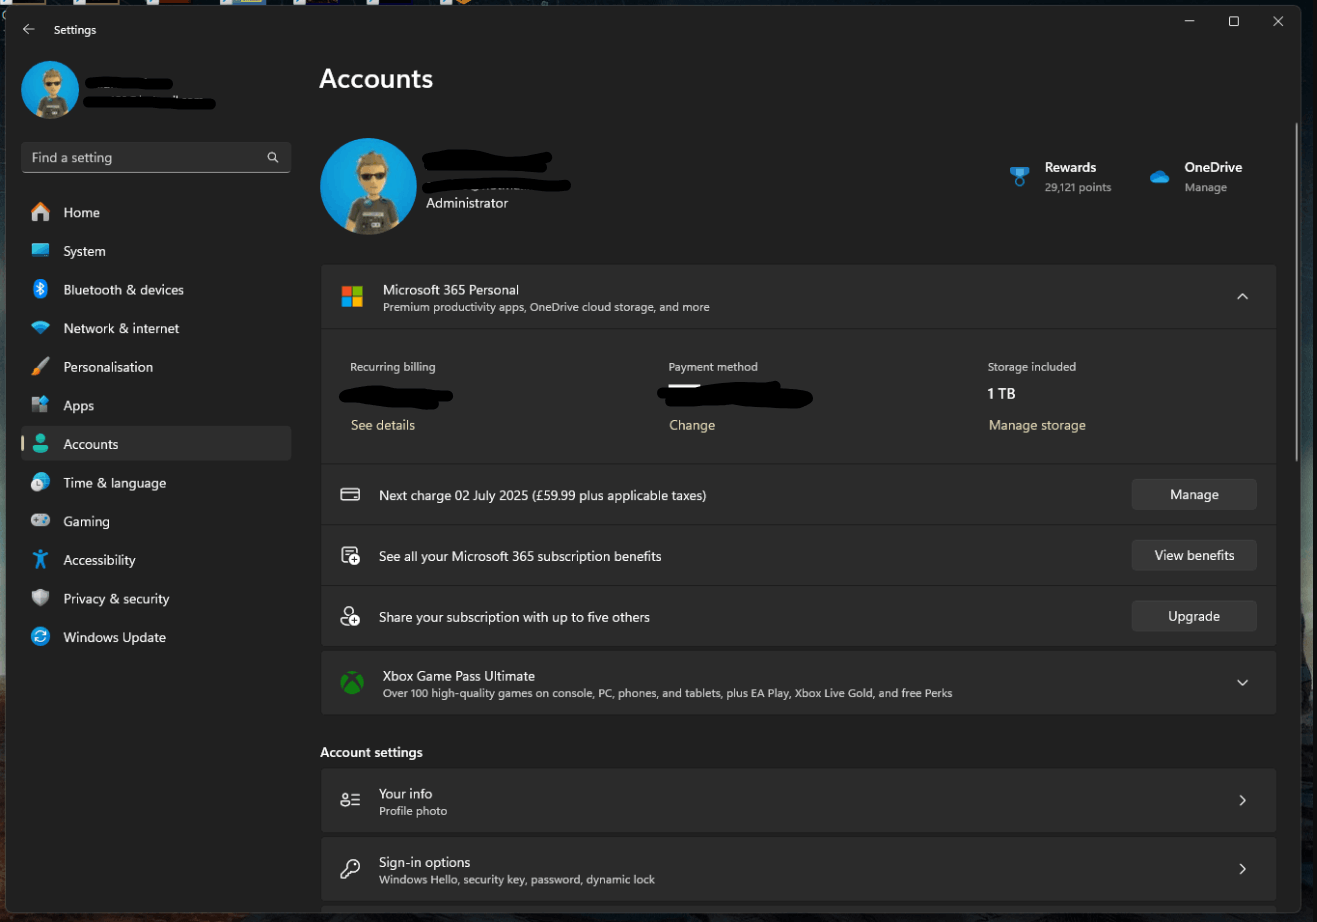Image resolution: width=1317 pixels, height=922 pixels.
Task: Open the Windows Update page
Action: pos(156,637)
